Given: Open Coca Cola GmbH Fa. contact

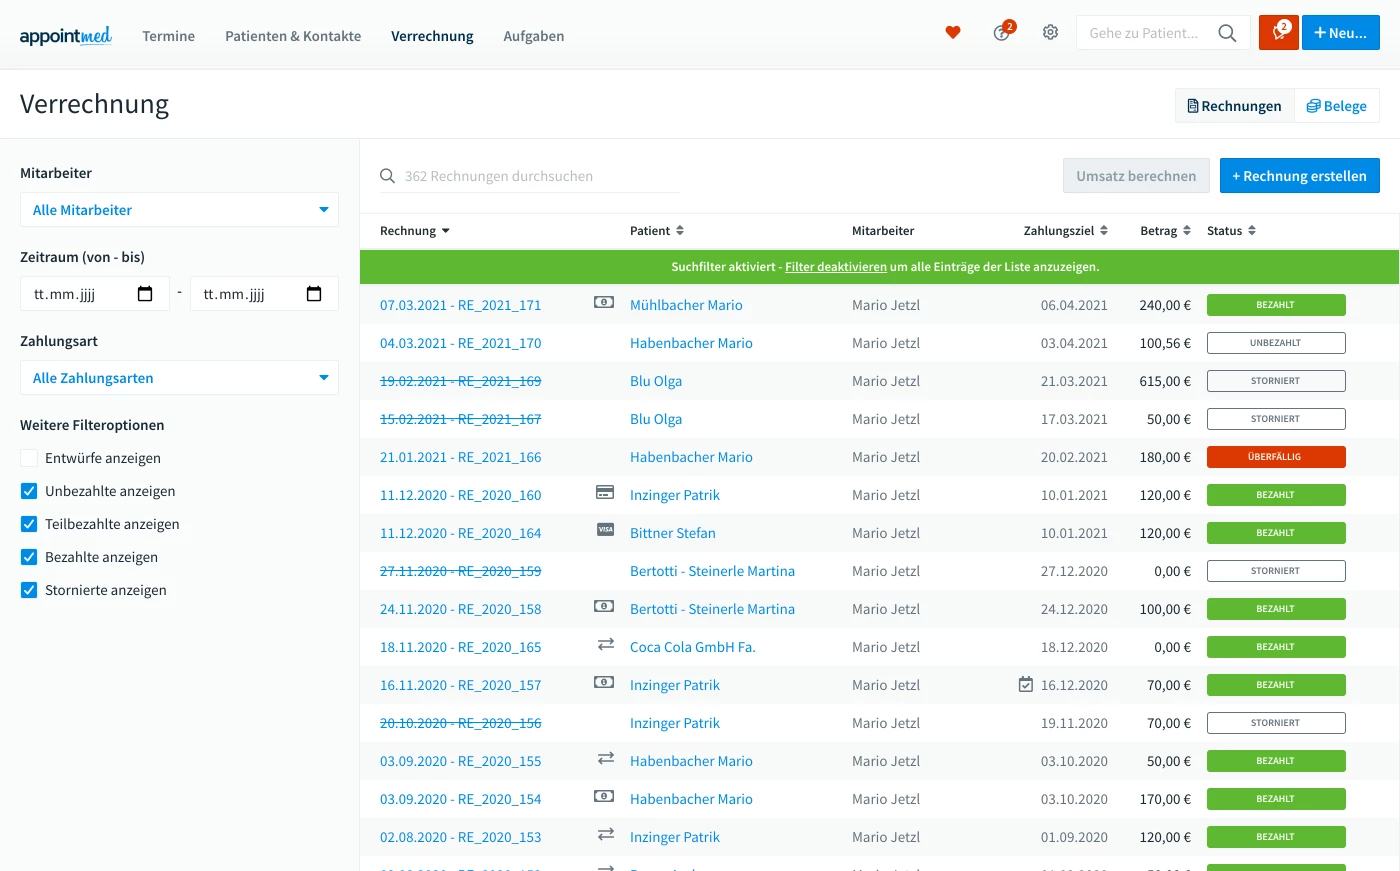Looking at the screenshot, I should [x=693, y=647].
